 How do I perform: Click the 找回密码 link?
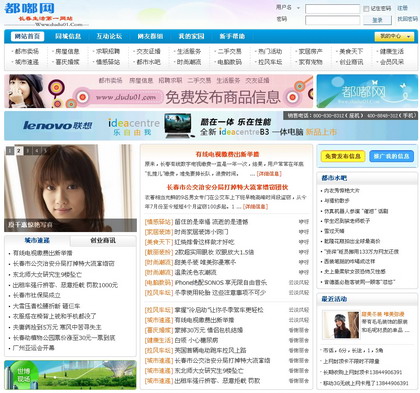click(x=408, y=19)
